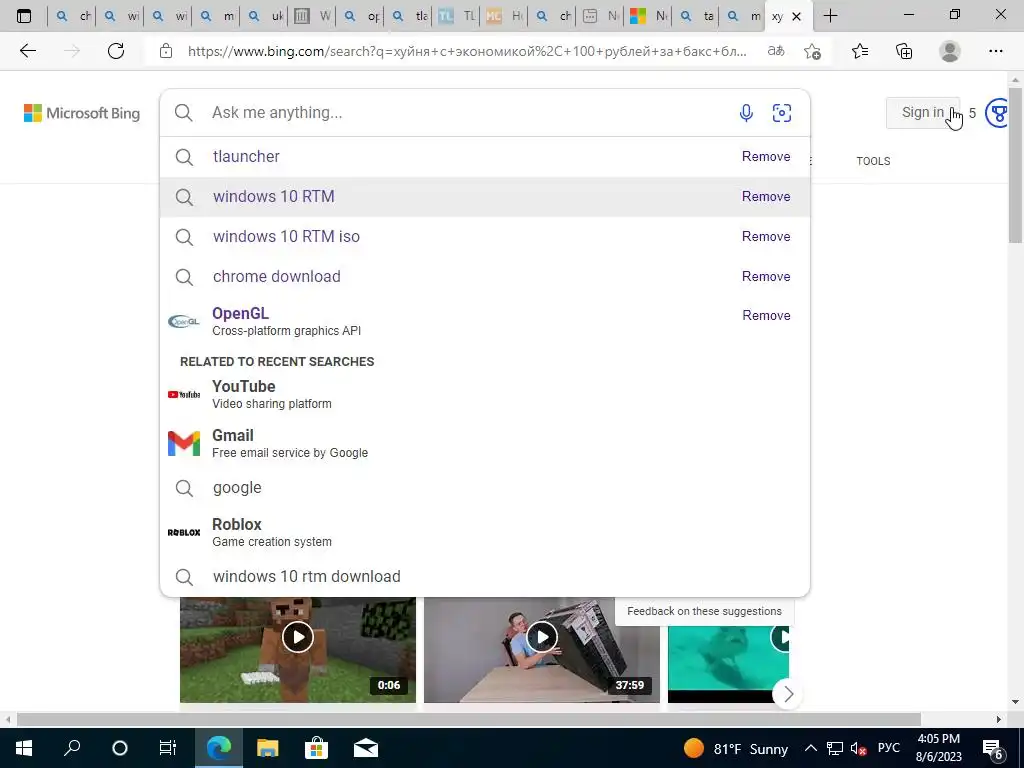Viewport: 1024px width, 768px height.
Task: Click the browser Back arrow
Action: 27,51
